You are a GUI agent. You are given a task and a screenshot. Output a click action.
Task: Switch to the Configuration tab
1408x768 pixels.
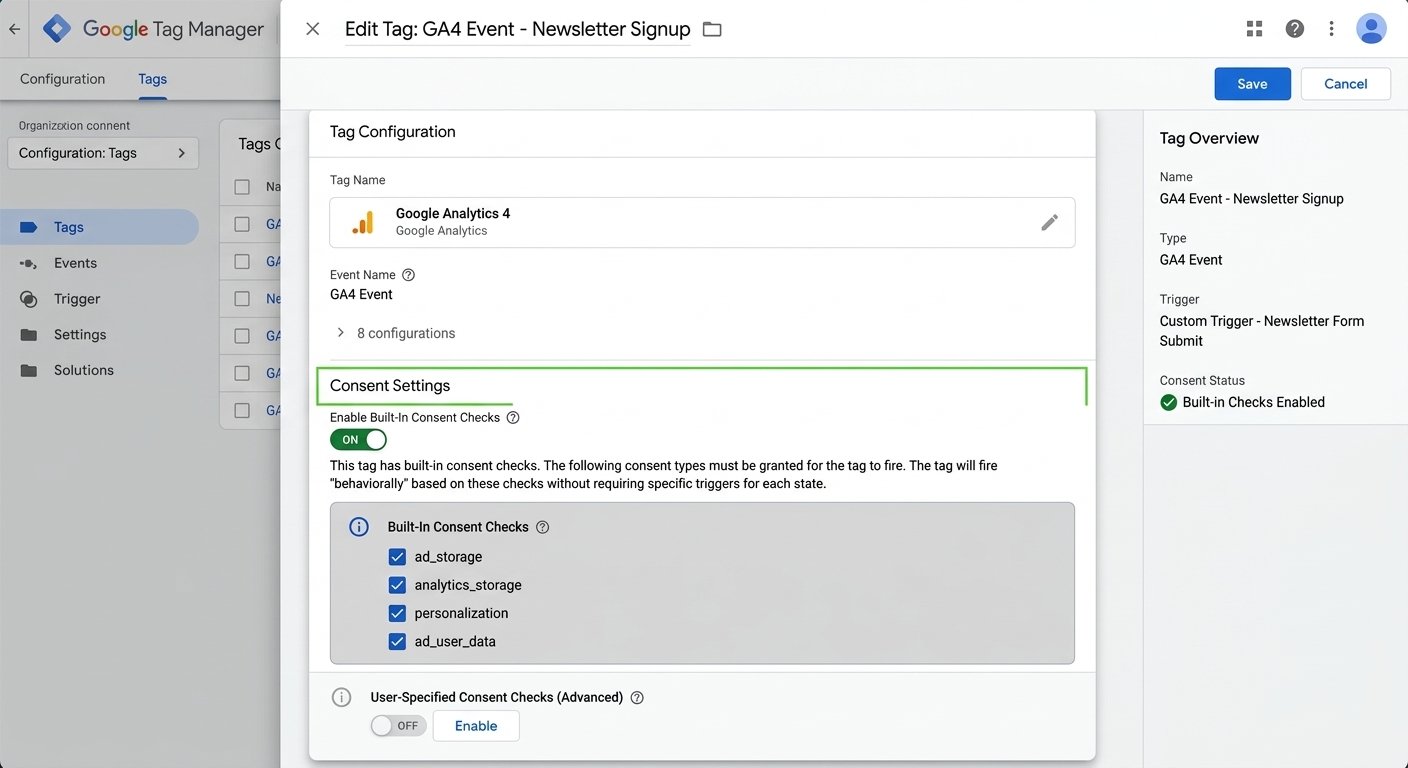62,79
